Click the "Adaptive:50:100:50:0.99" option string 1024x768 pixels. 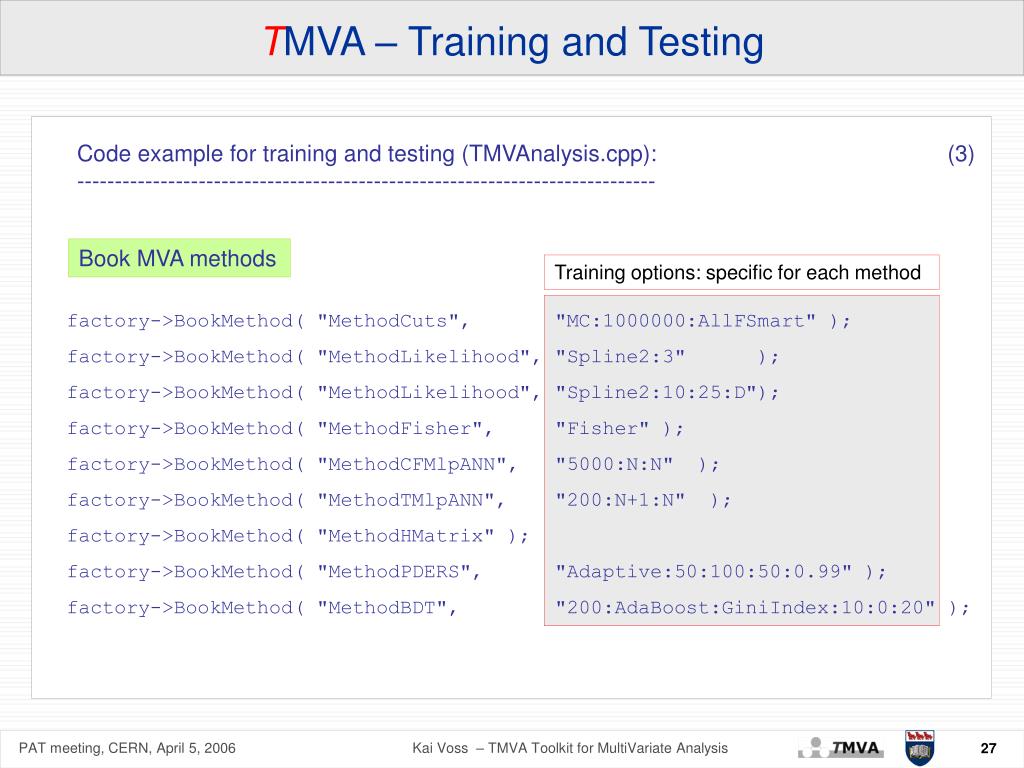coord(703,571)
